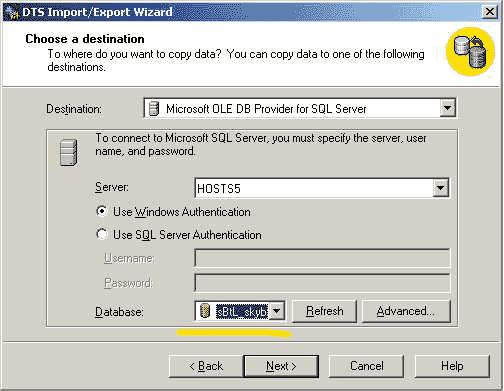Open the Destination provider dropdown
The image size is (504, 391).
tap(447, 108)
